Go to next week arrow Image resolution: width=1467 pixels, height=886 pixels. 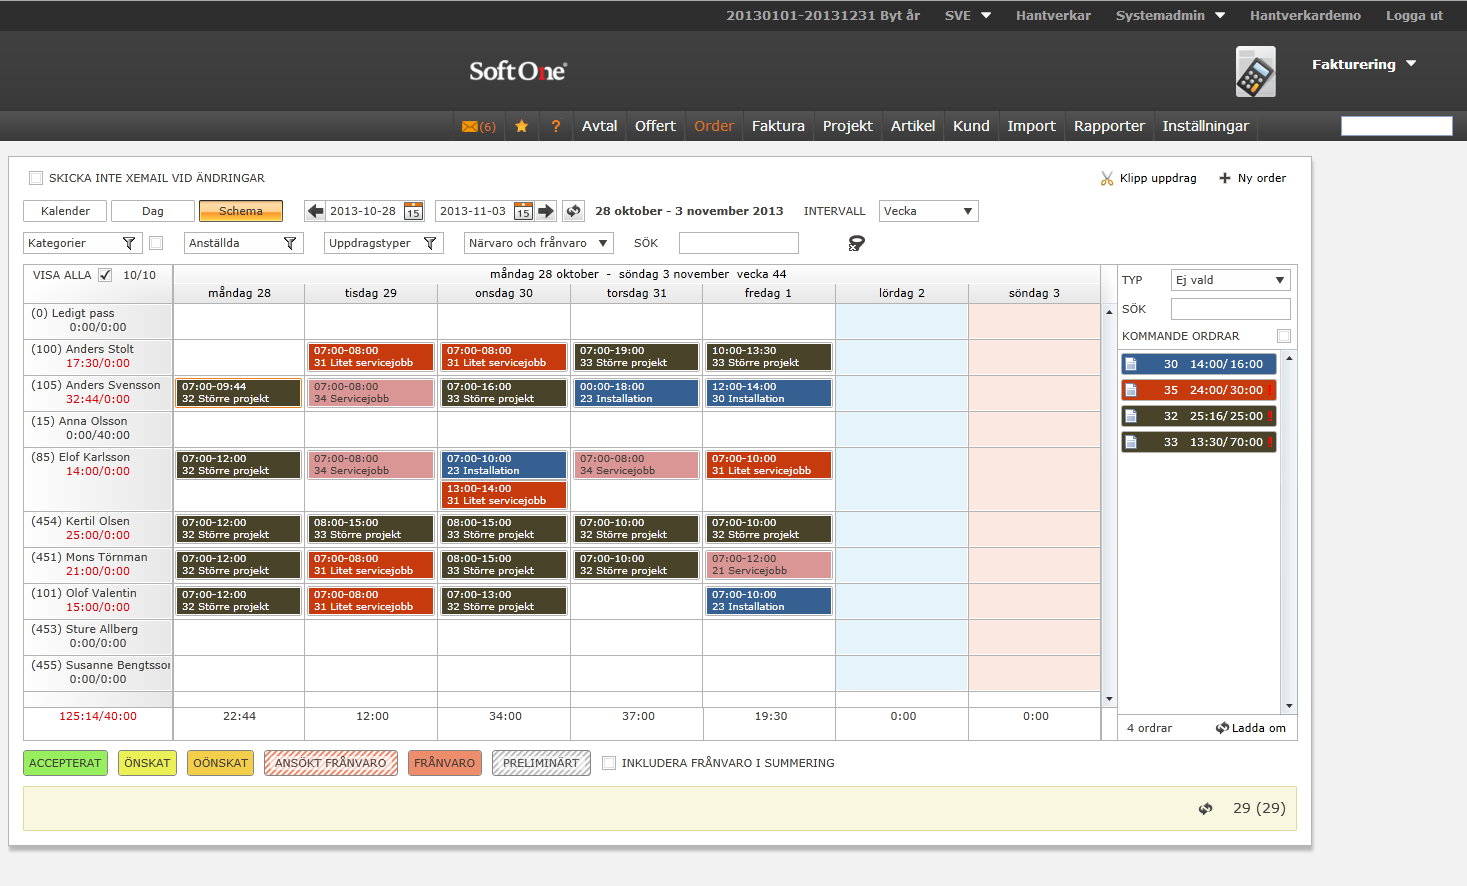(546, 211)
